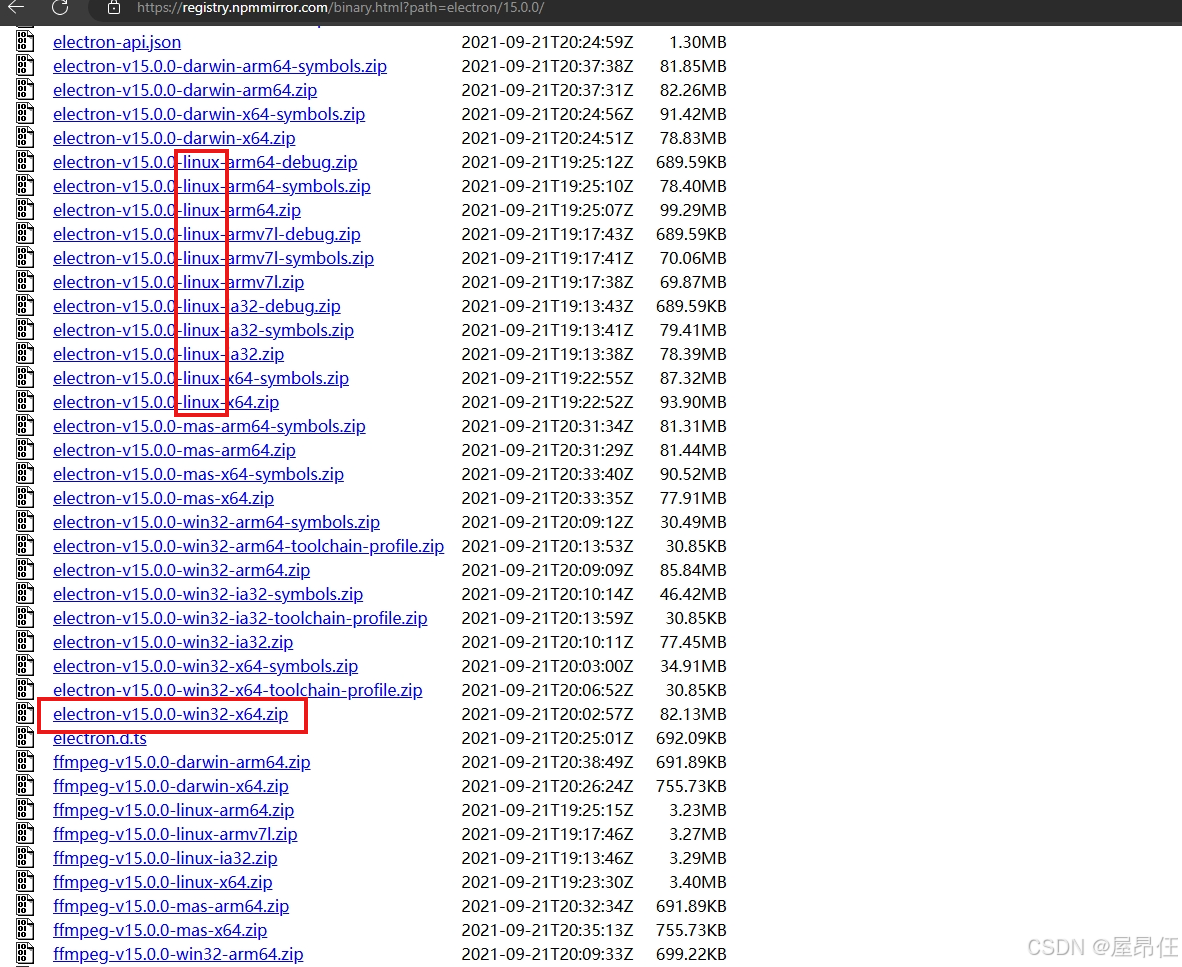Download ffmpeg-v15.0.0-linux-x64.zip
This screenshot has width=1182, height=967.
pyautogui.click(x=163, y=883)
